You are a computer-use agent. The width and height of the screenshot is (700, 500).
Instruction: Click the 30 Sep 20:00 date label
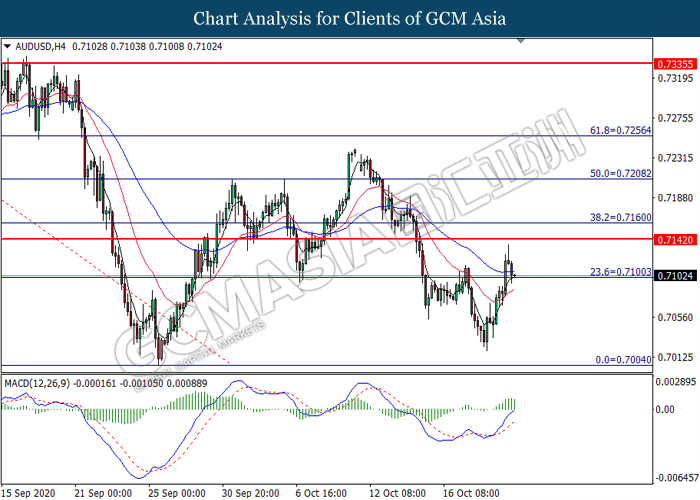click(x=251, y=493)
